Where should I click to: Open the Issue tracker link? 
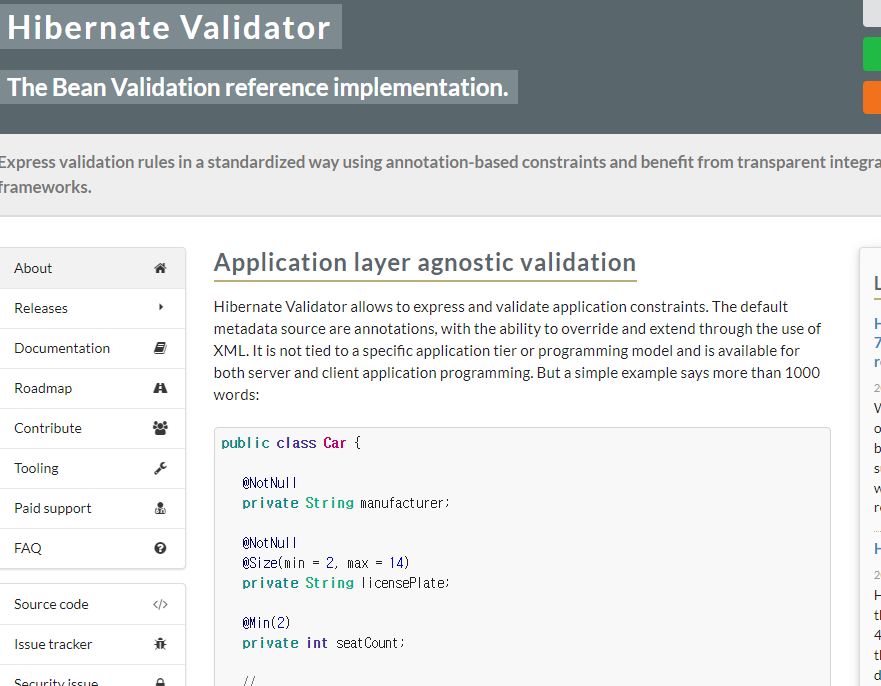click(93, 644)
